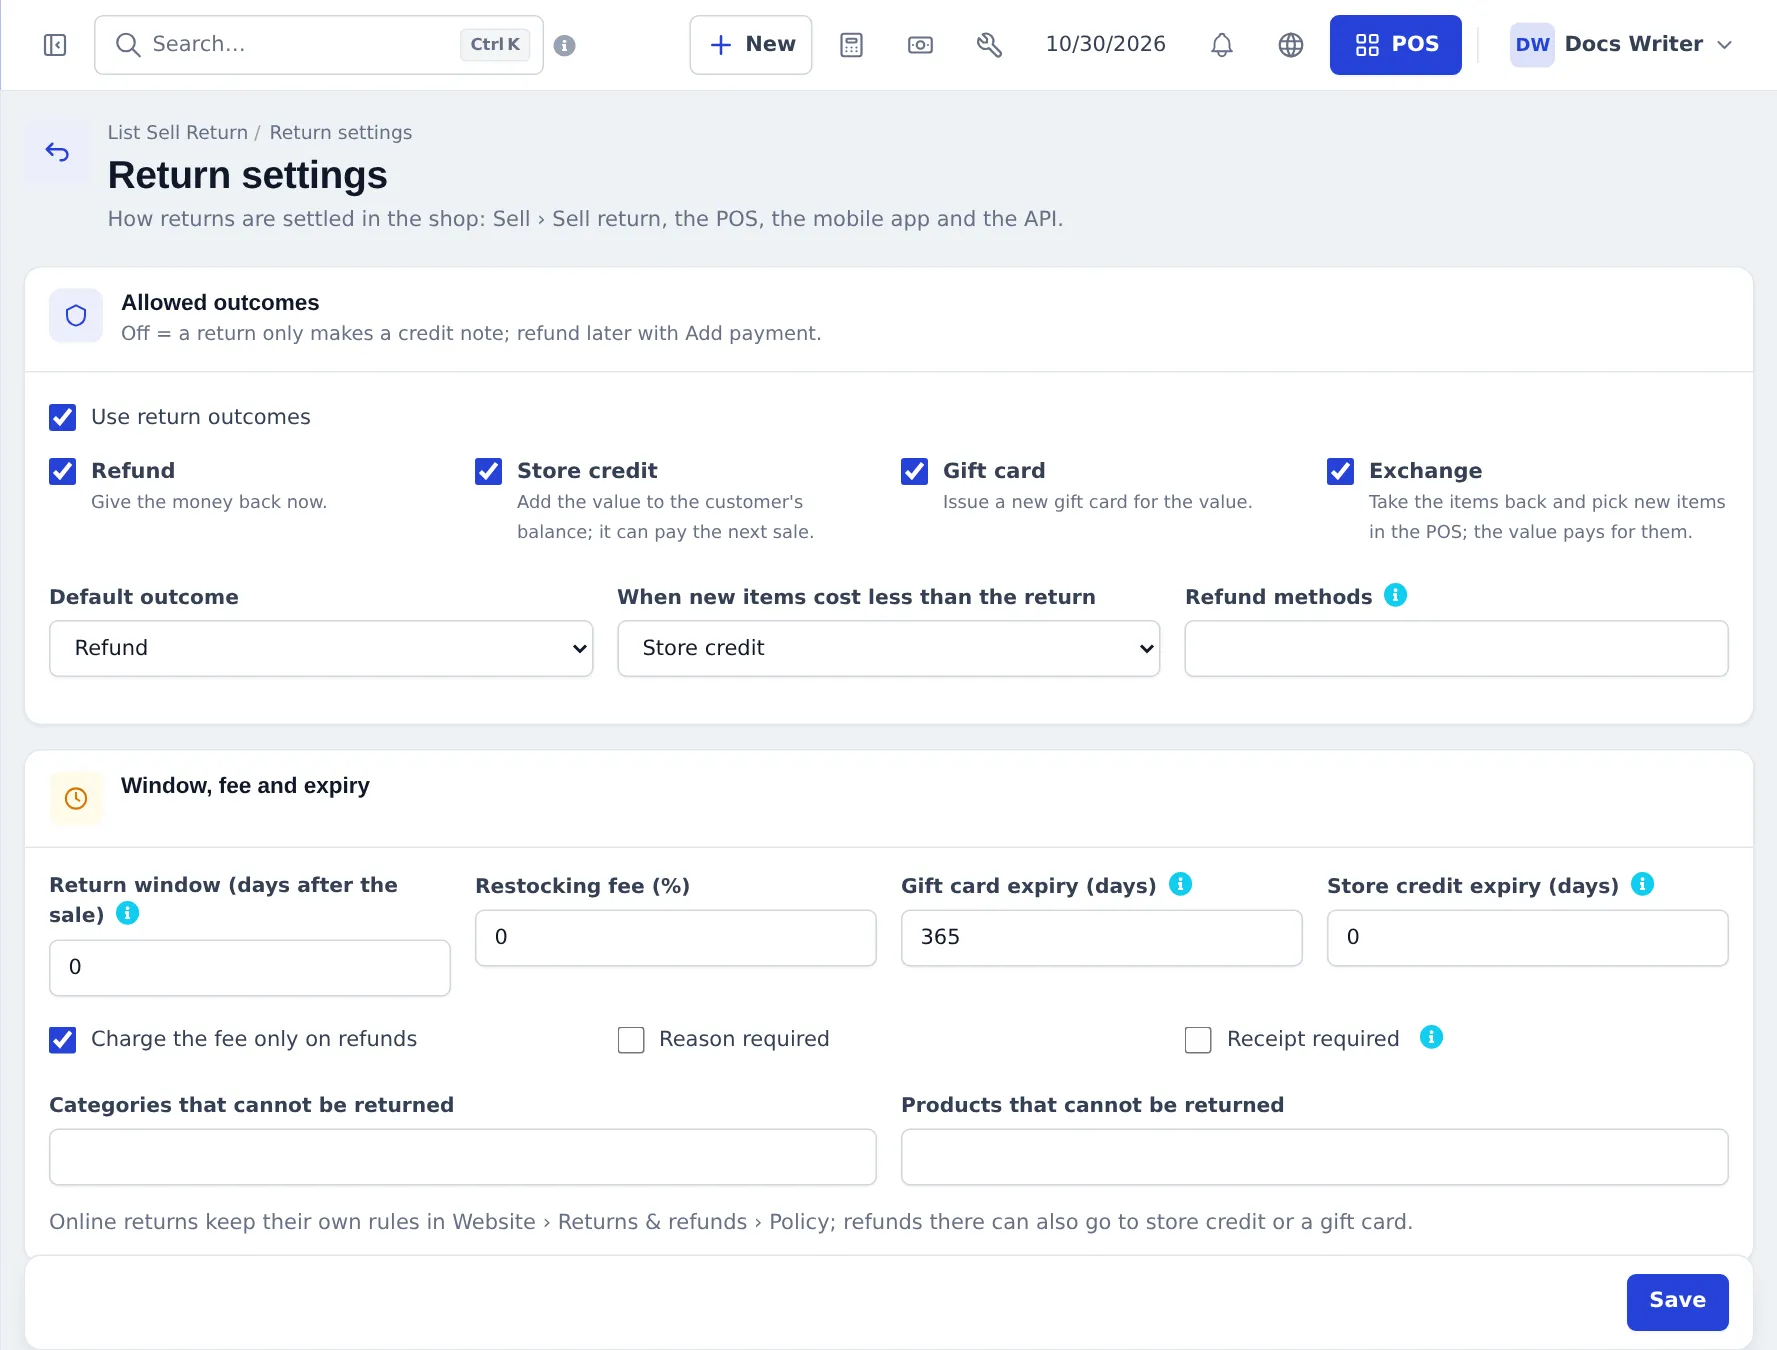Collapse the sidebar panel icon
Screen dimensions: 1777x1350
[55, 45]
